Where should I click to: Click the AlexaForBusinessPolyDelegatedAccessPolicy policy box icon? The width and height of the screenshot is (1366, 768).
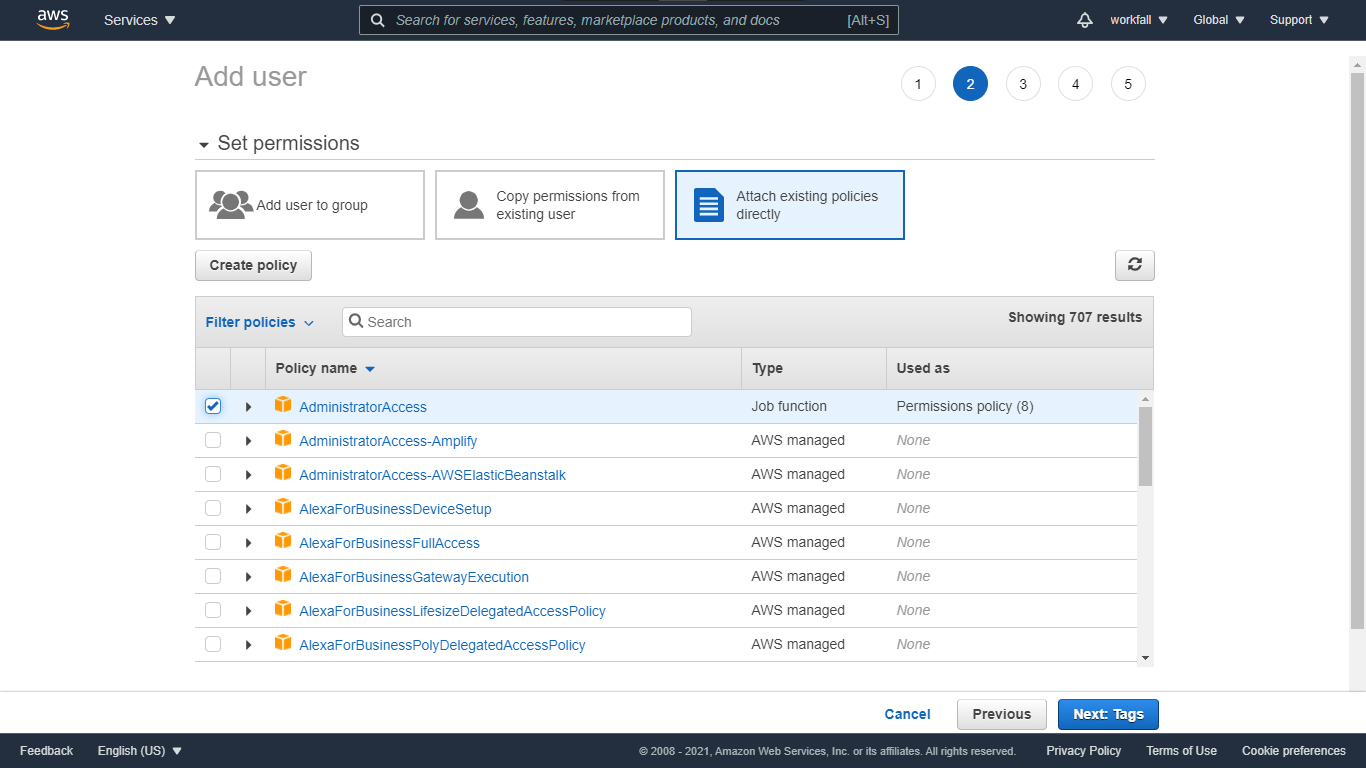pos(283,643)
